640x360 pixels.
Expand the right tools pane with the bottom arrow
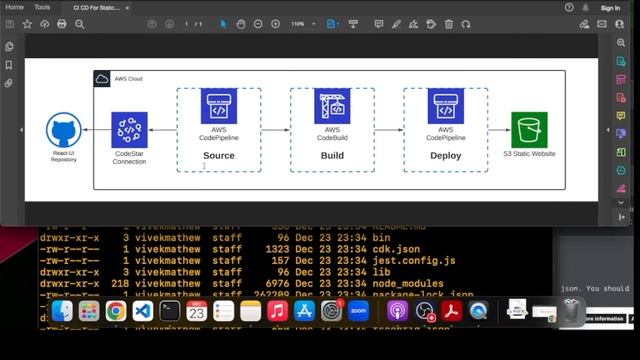(x=622, y=217)
